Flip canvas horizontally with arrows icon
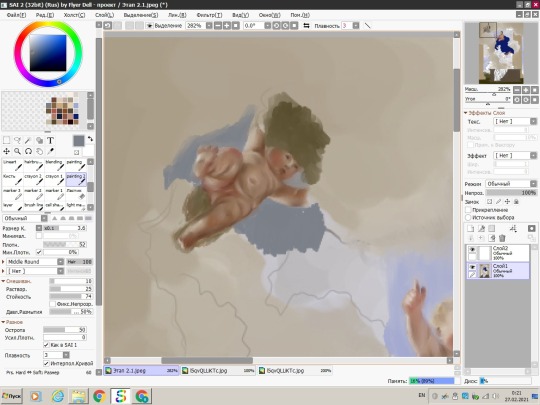The width and height of the screenshot is (540, 405). click(x=306, y=25)
